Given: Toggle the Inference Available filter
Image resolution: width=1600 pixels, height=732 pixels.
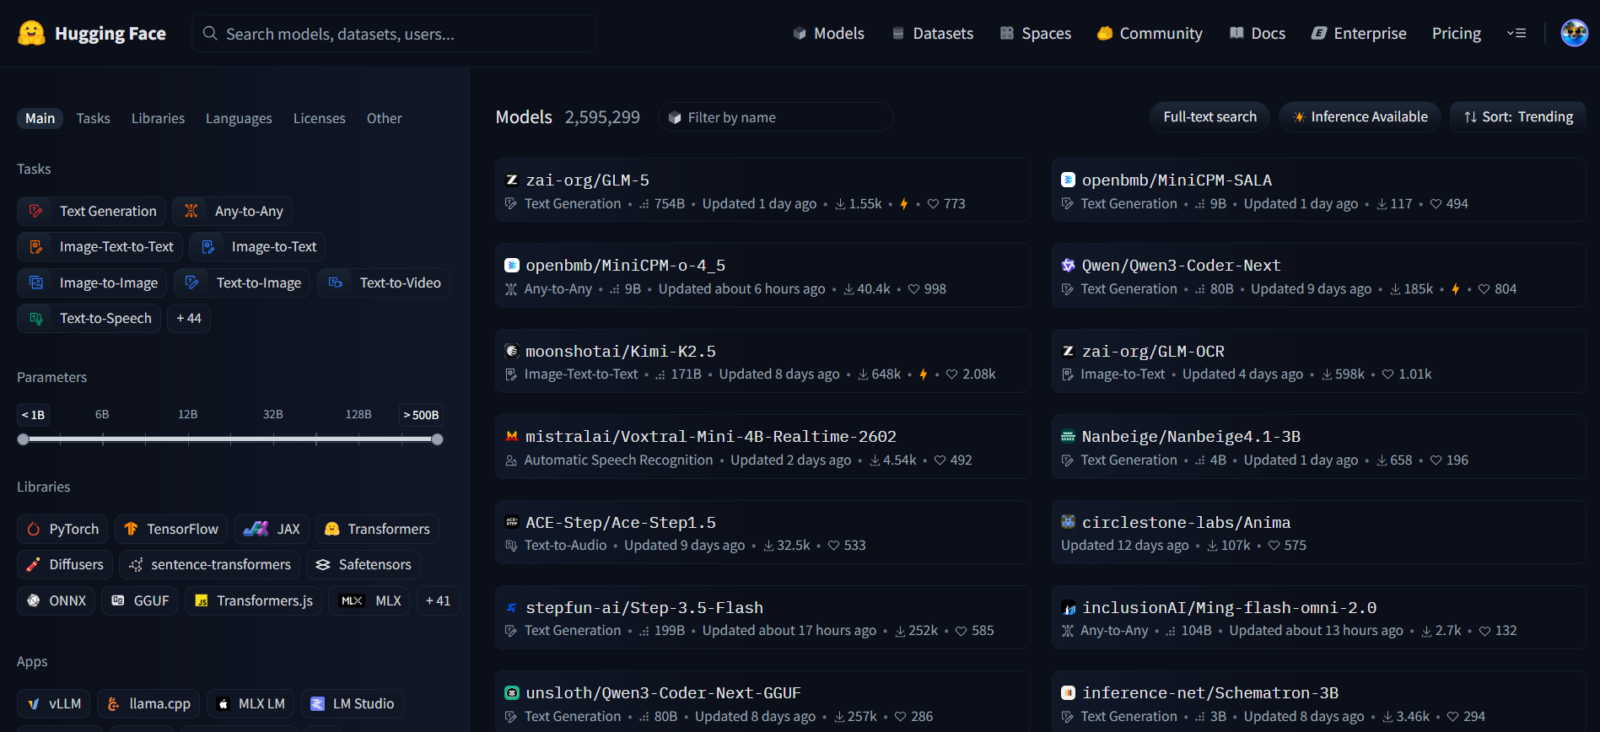Looking at the screenshot, I should (1360, 117).
